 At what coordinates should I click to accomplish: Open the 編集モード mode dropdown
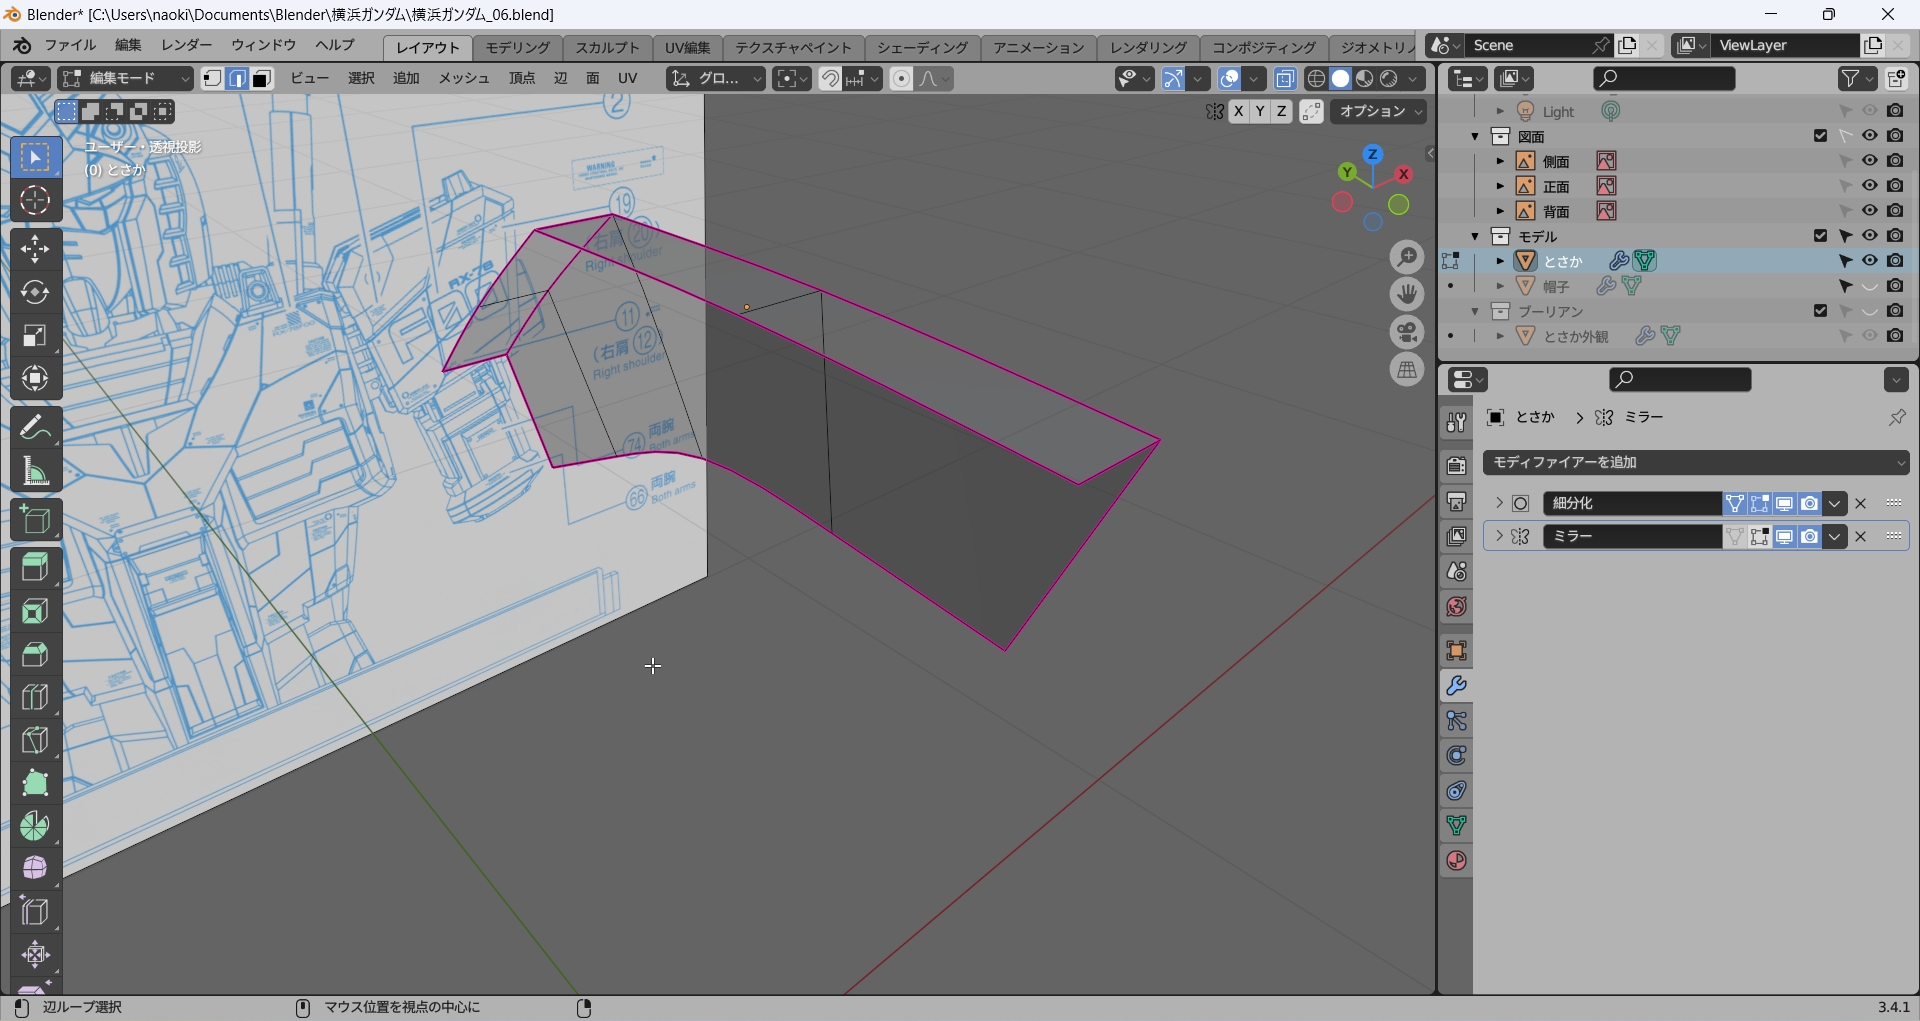(x=125, y=79)
